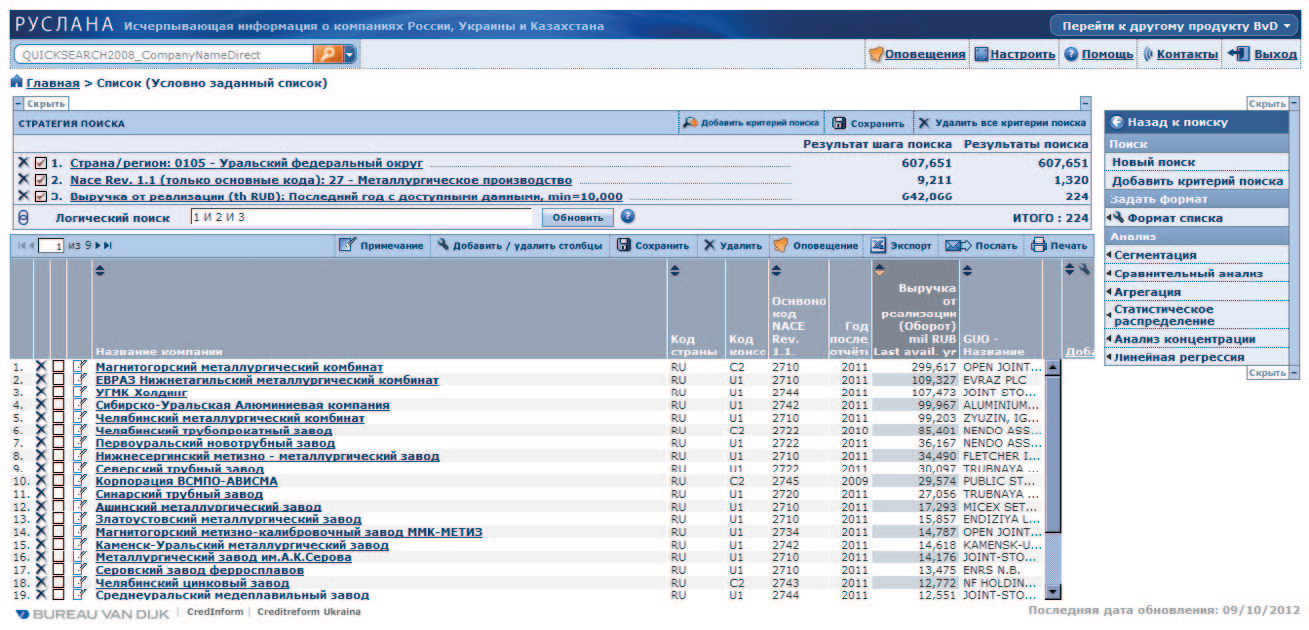Sort by the GUO - Название column arrows
Viewport: 1309px width, 630px height.
pyautogui.click(x=967, y=270)
